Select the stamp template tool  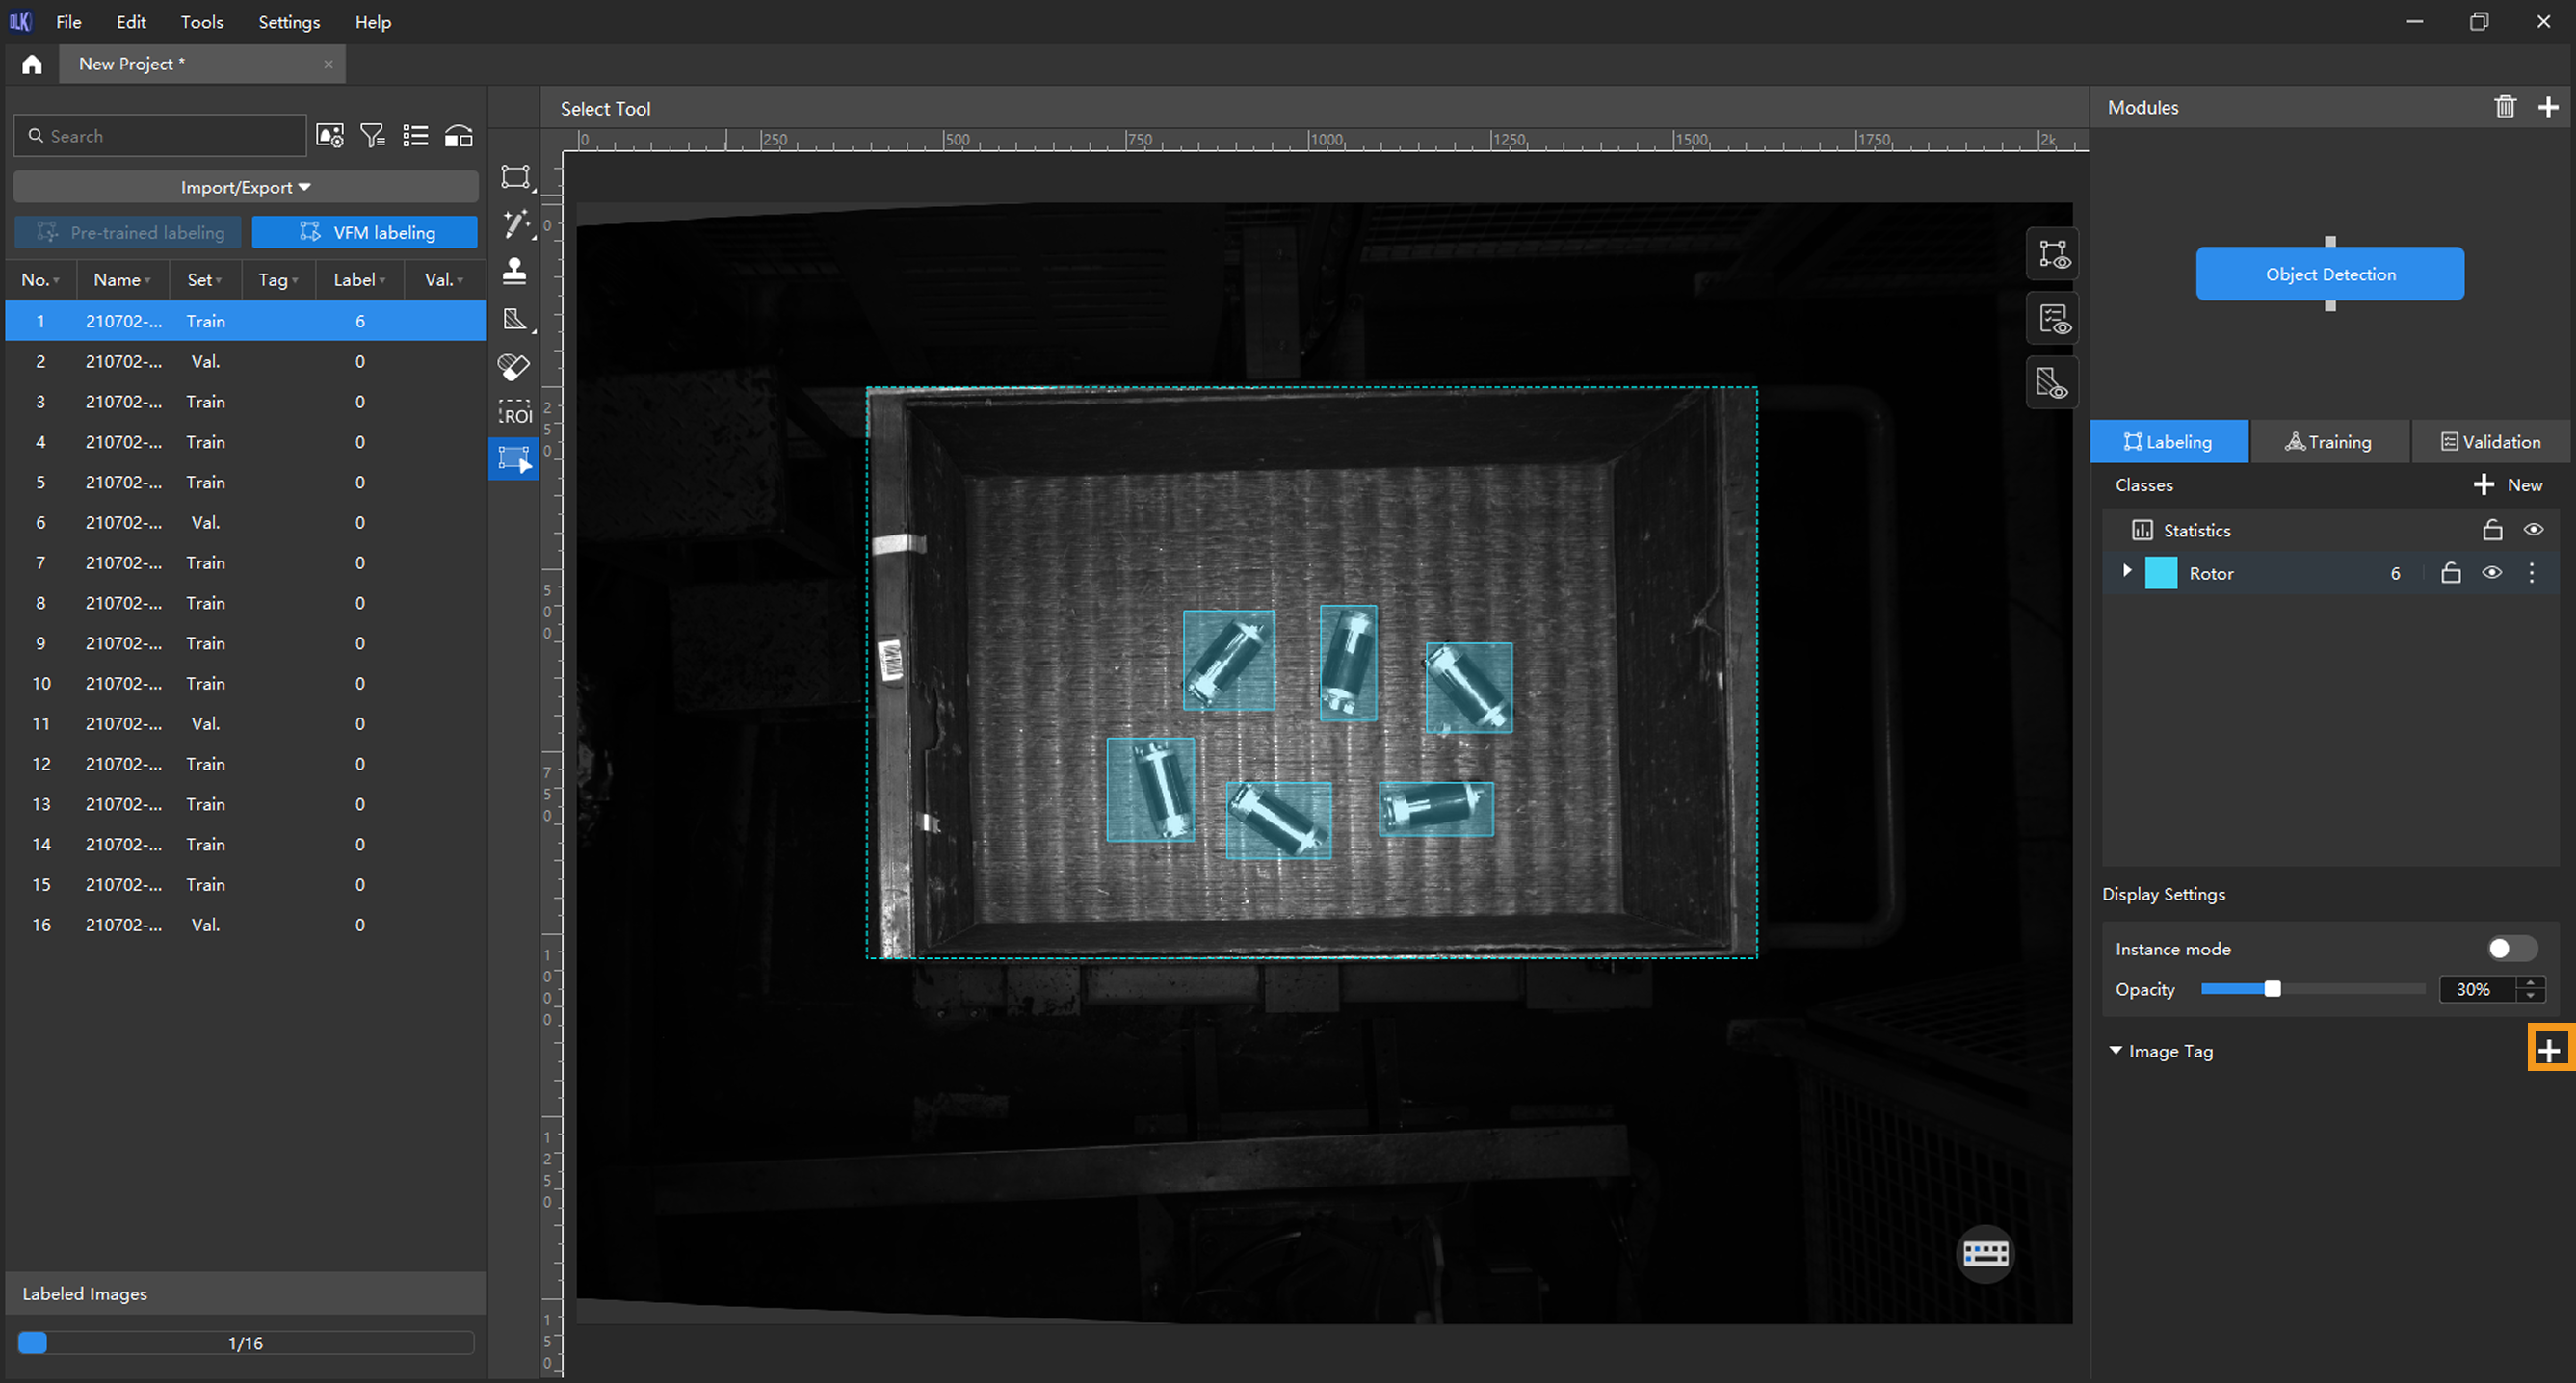coord(514,271)
